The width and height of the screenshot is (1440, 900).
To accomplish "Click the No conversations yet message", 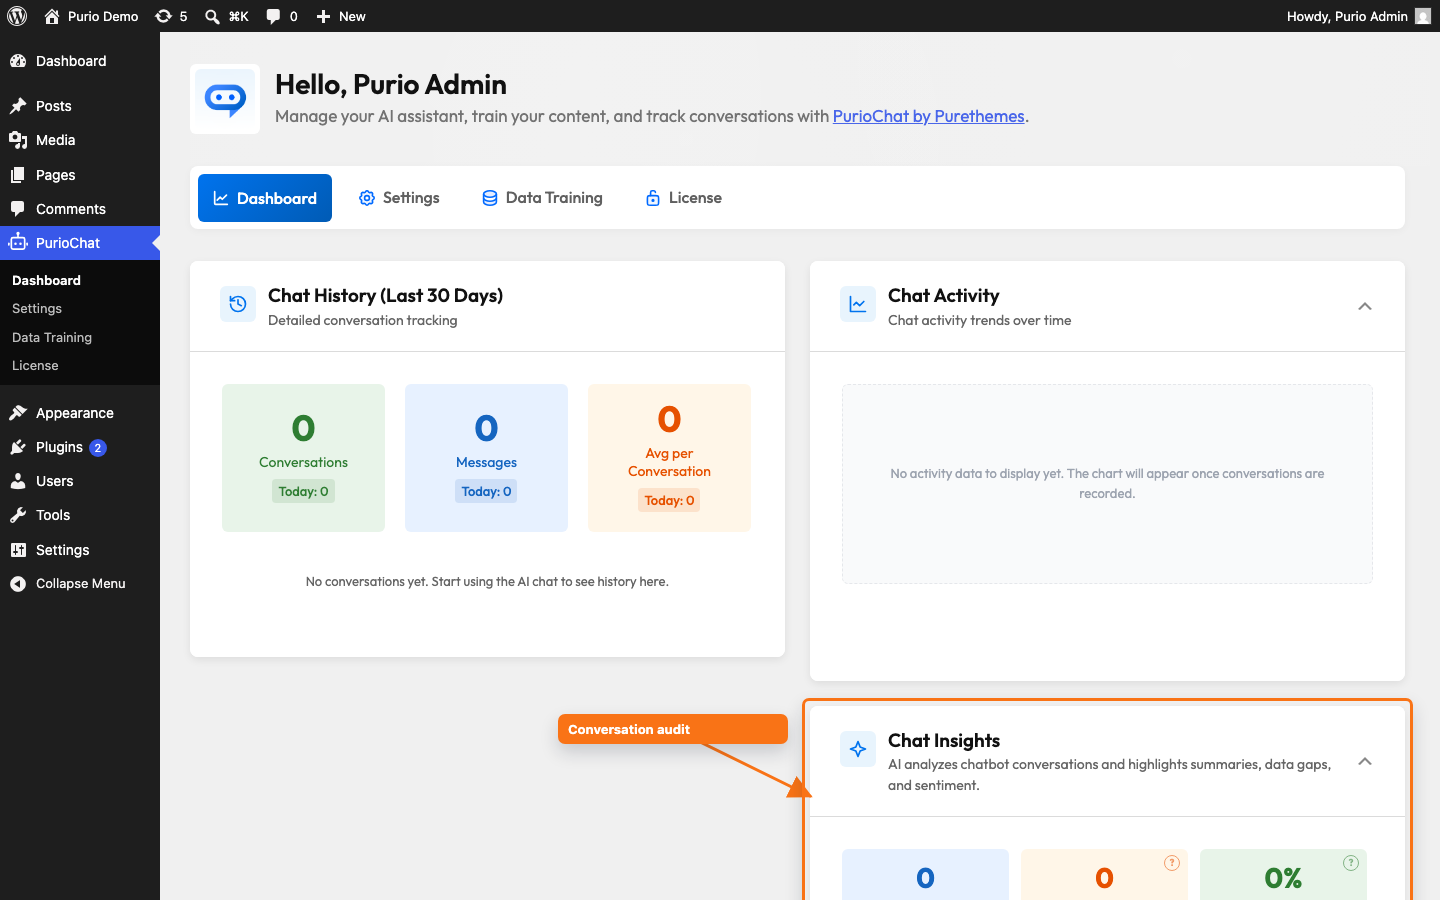I will [x=487, y=581].
